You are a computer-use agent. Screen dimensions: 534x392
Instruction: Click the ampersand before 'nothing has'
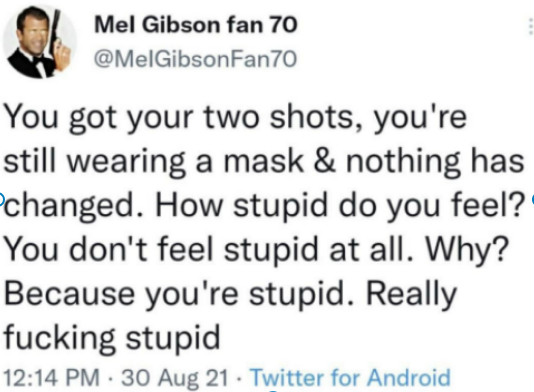(x=324, y=161)
